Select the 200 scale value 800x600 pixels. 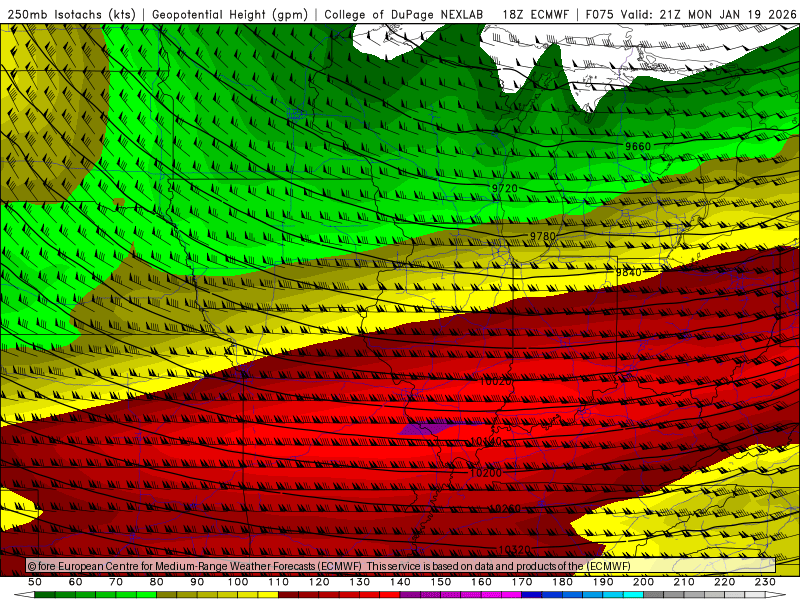coord(643,582)
